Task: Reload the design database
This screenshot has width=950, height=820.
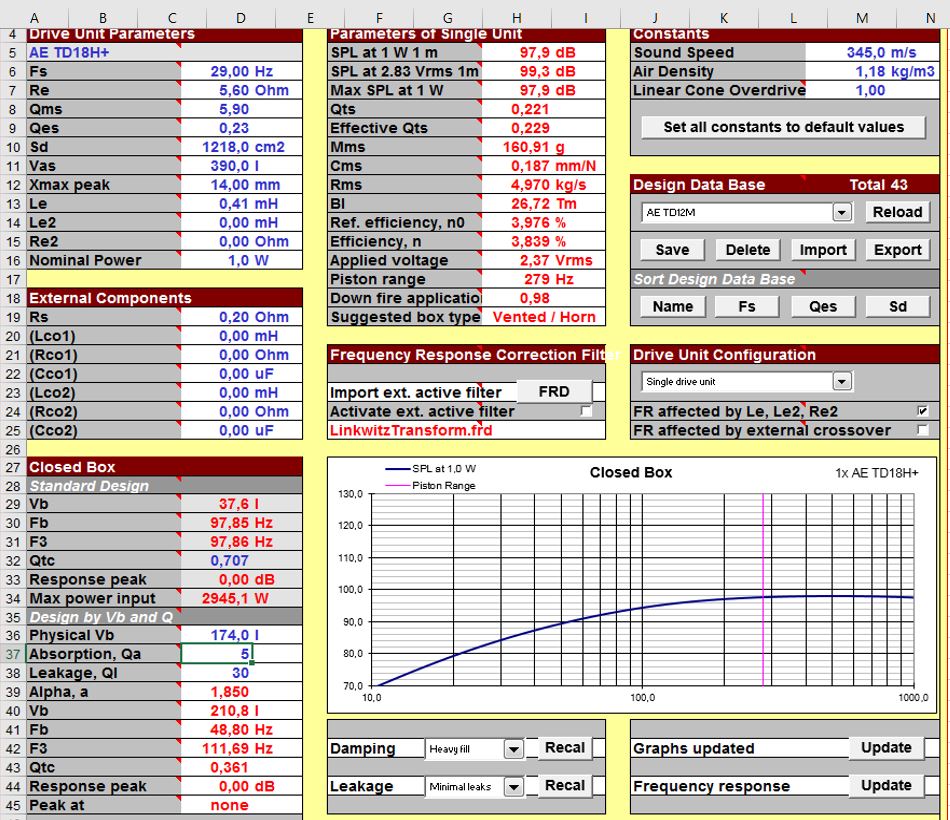Action: click(x=897, y=212)
